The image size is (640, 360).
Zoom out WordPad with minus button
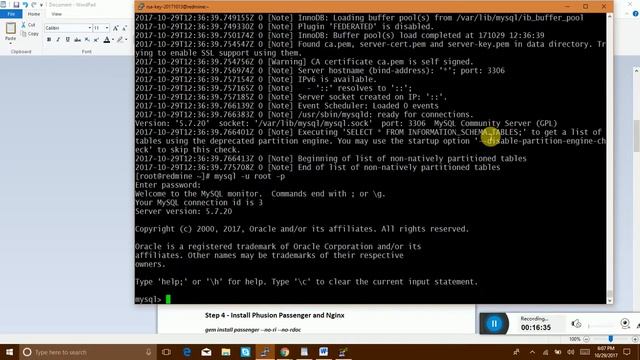point(586,339)
